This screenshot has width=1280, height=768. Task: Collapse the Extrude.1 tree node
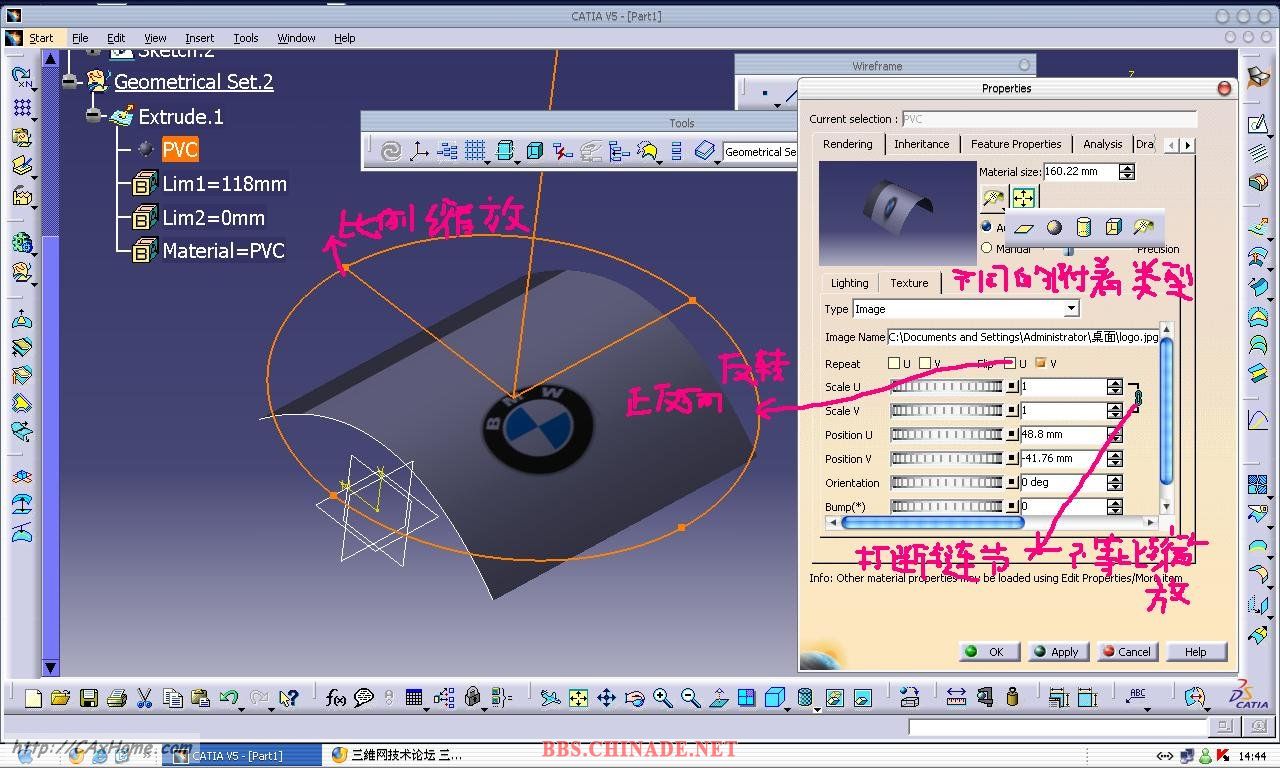click(x=94, y=116)
